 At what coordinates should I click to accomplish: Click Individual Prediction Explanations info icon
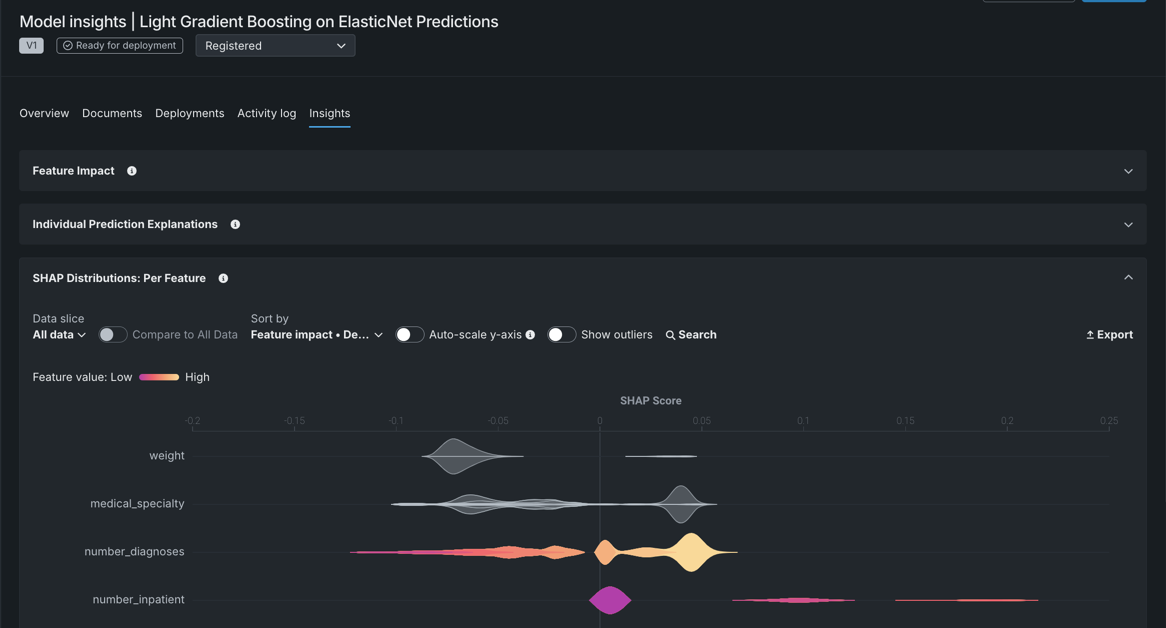point(235,225)
